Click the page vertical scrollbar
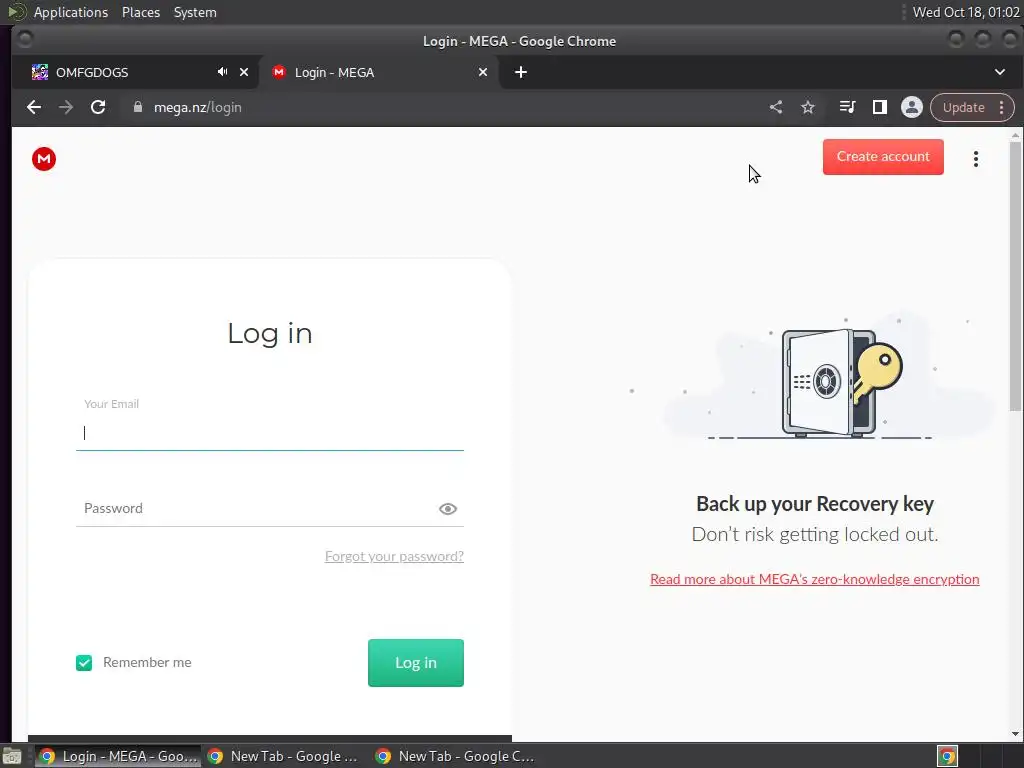The image size is (1024, 768). point(1015,276)
